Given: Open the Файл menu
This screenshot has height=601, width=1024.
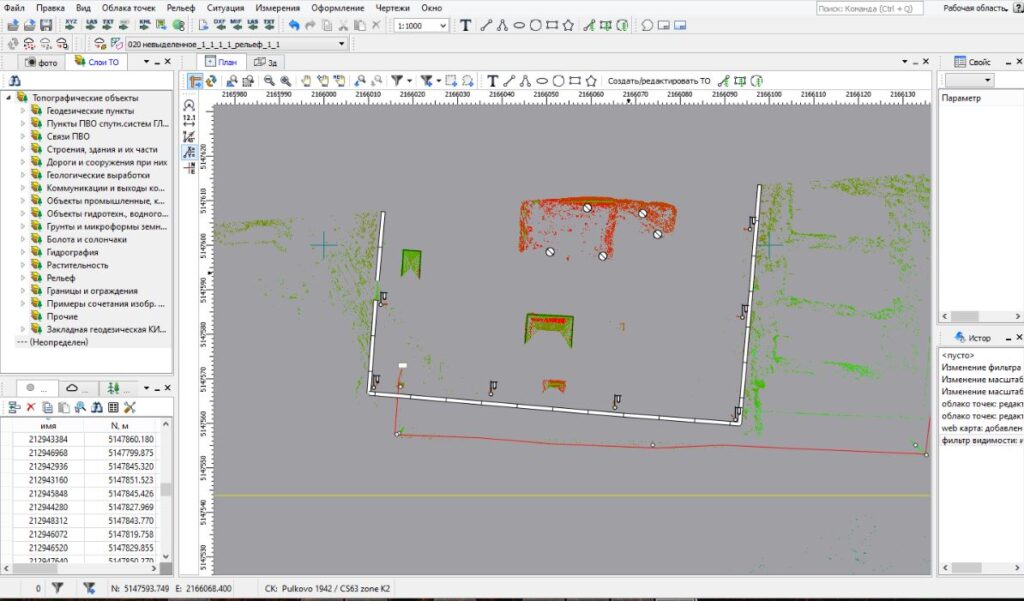Looking at the screenshot, I should pos(14,8).
